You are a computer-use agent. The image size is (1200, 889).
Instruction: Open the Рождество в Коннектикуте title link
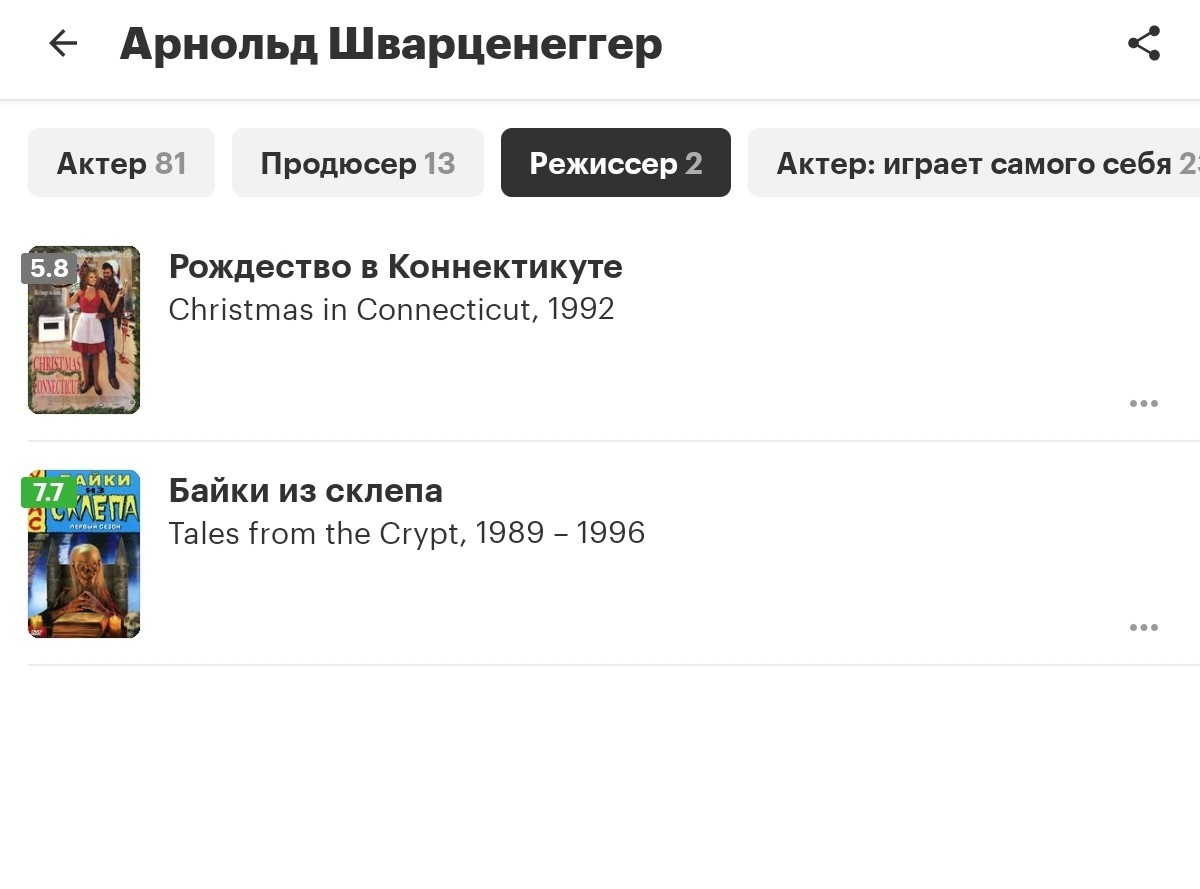coord(396,267)
